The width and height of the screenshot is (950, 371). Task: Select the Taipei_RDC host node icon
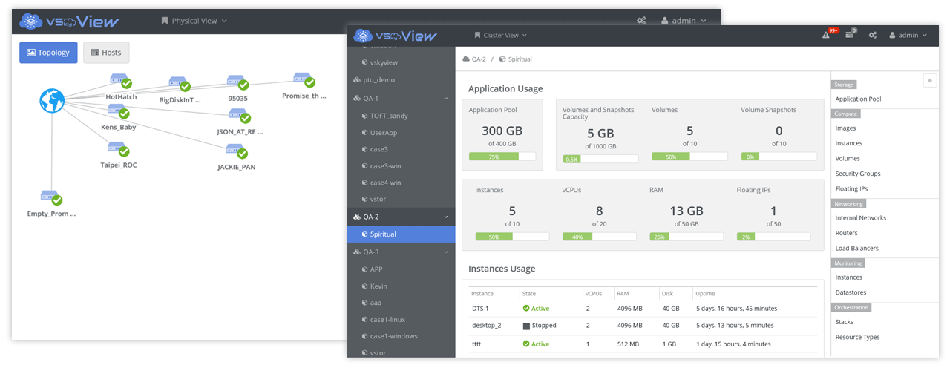[119, 149]
